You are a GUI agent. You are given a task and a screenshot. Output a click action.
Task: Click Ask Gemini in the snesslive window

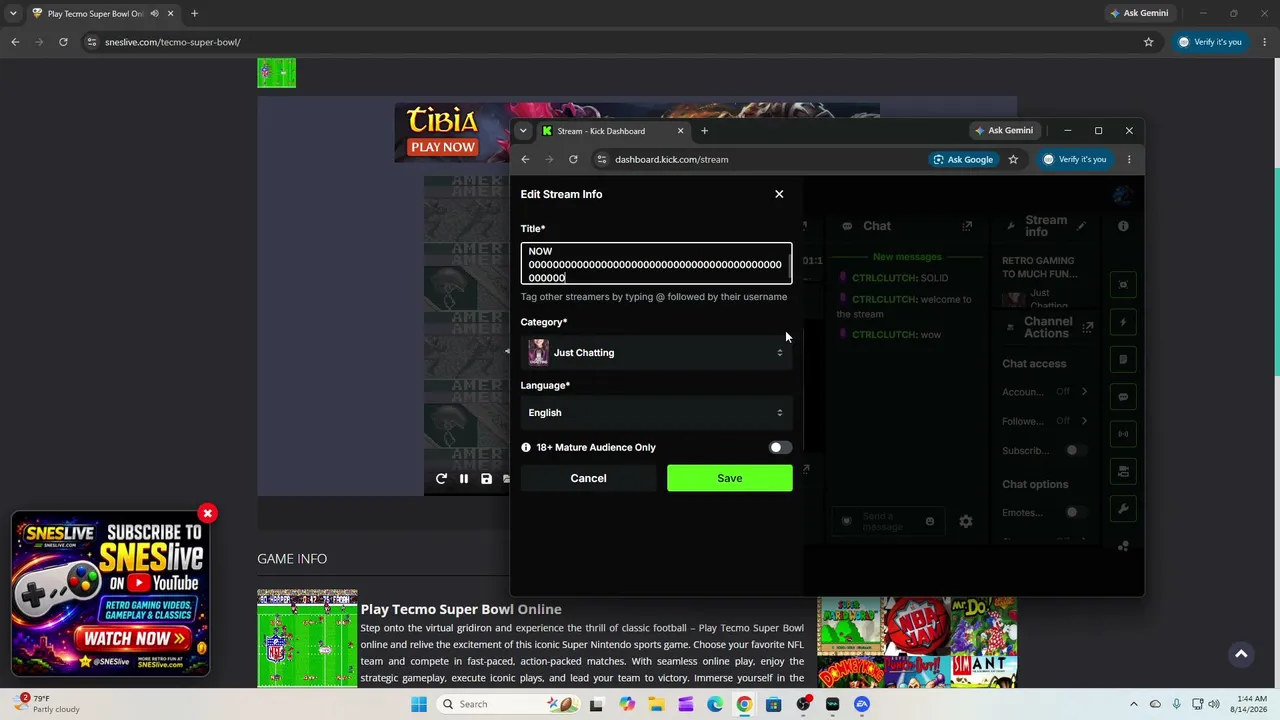coord(1139,13)
